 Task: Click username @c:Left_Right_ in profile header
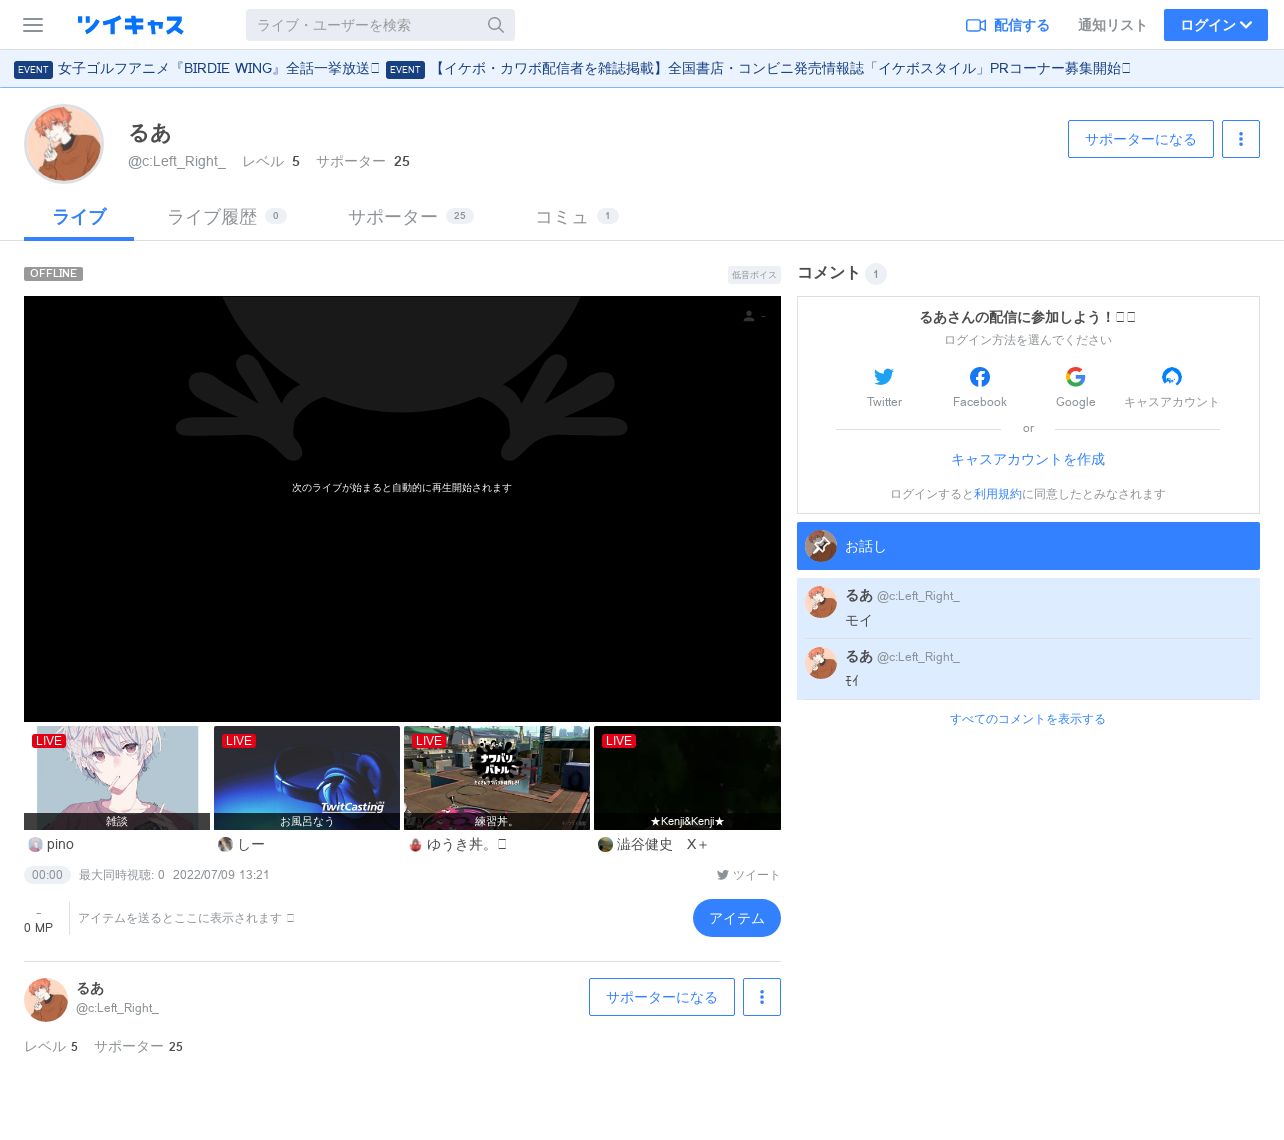177,161
